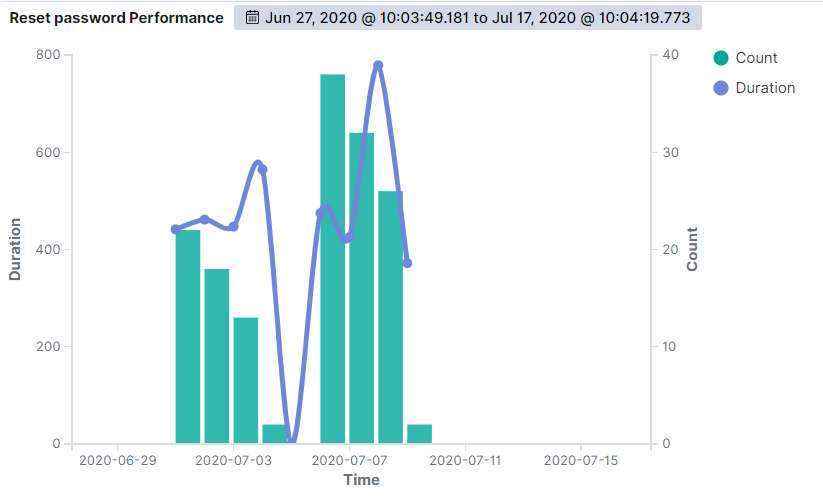Toggle the Count series legend label
Screen dimensions: 823x500
[x=756, y=58]
